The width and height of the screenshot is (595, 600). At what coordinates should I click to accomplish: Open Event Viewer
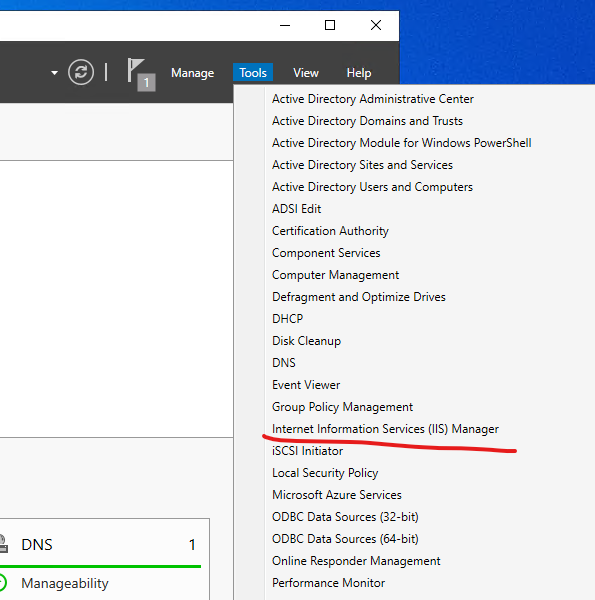point(306,385)
